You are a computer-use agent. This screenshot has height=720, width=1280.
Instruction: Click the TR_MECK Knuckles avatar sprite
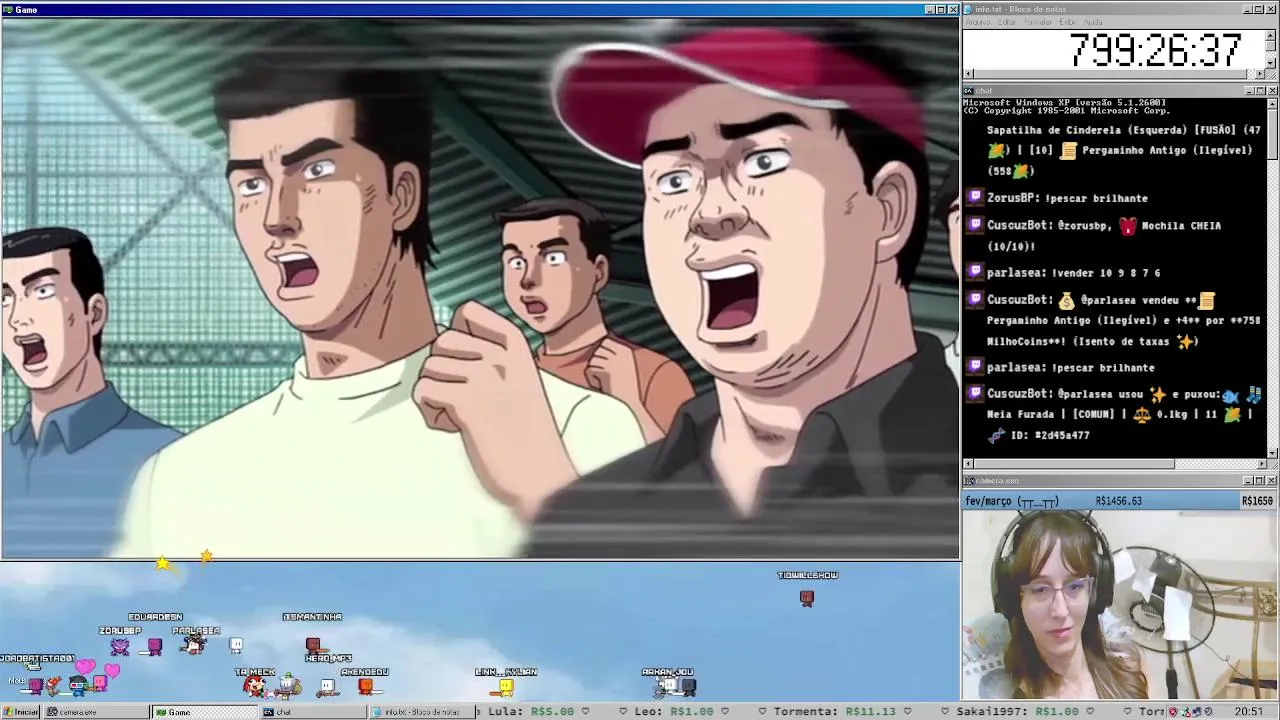pos(256,686)
